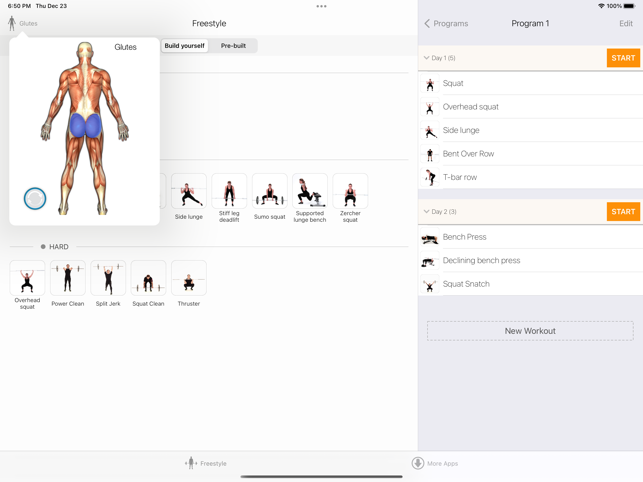Open the Freestyle tab at bottom
The image size is (643, 482).
tap(206, 463)
